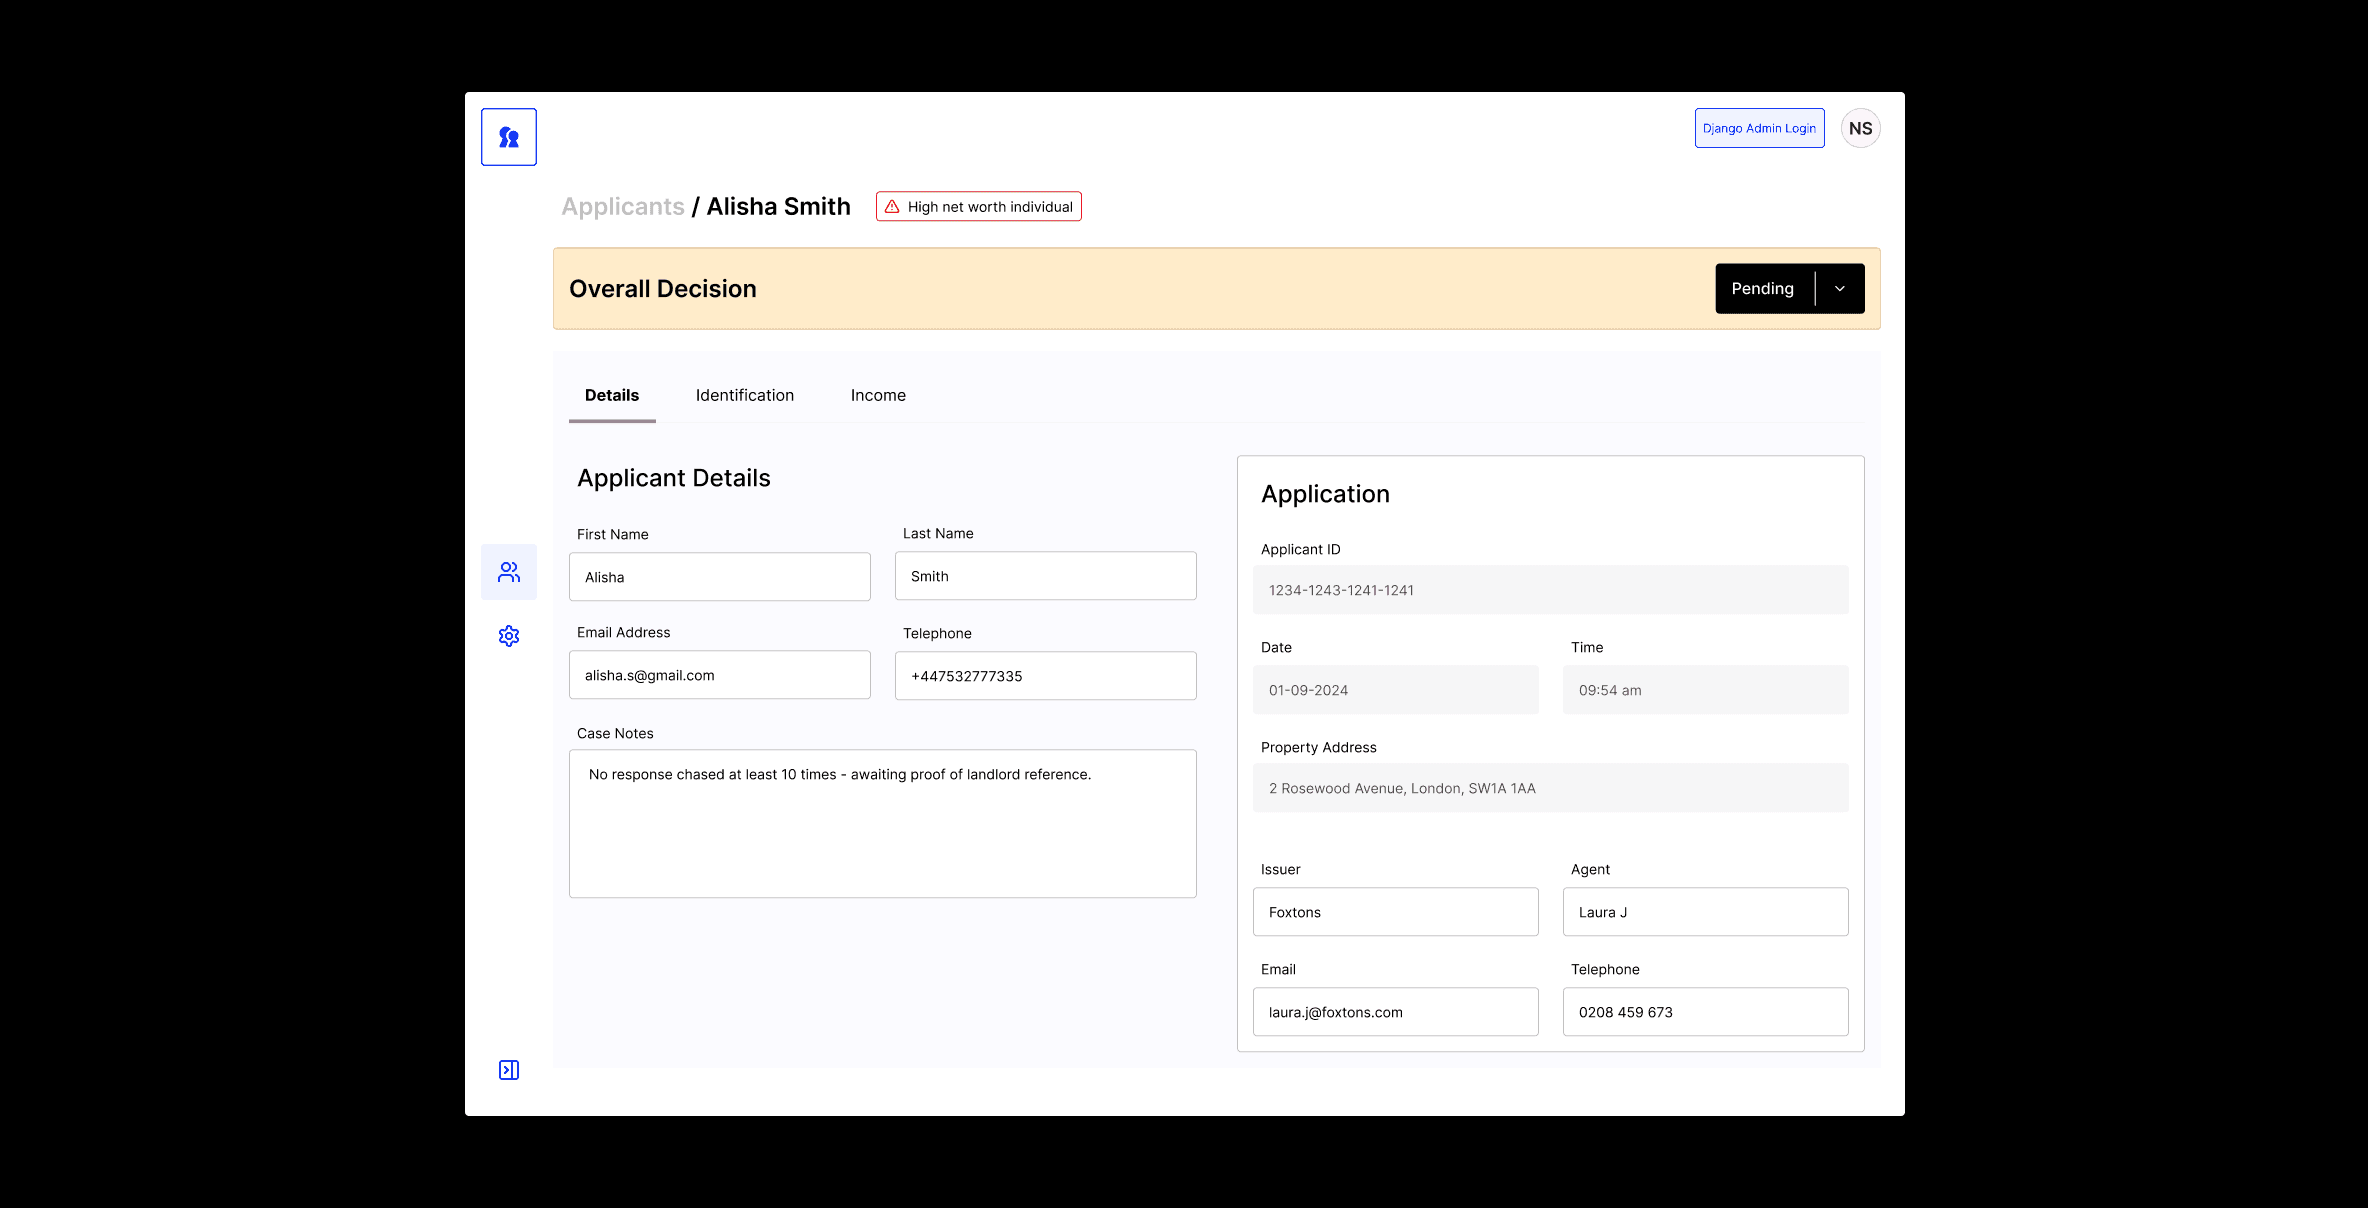Switch to the Identification tab

click(744, 395)
